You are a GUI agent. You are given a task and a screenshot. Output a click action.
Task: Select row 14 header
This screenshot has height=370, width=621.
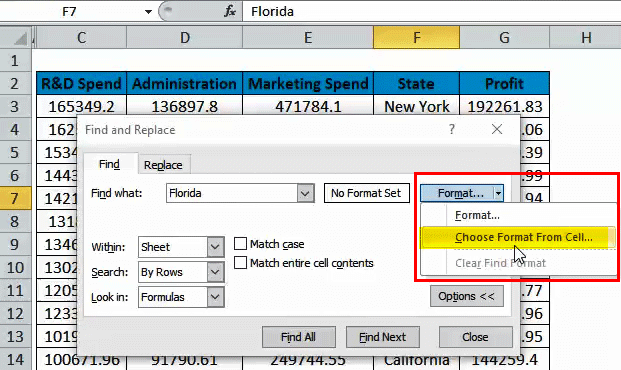pyautogui.click(x=15, y=359)
